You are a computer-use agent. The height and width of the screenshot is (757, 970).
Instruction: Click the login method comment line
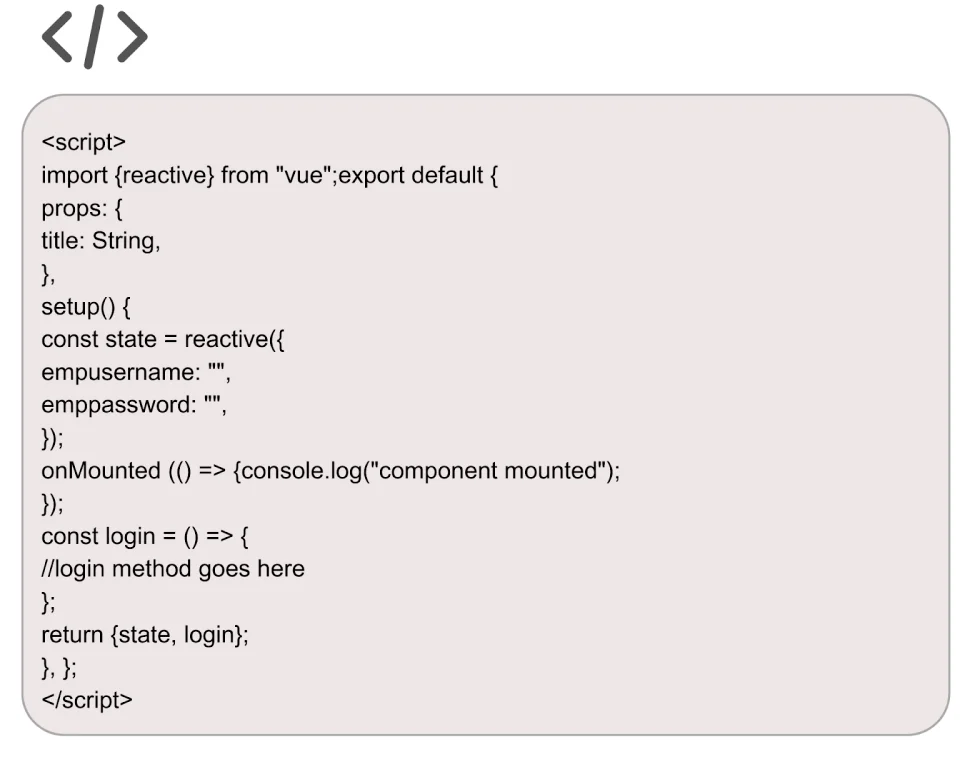(172, 569)
